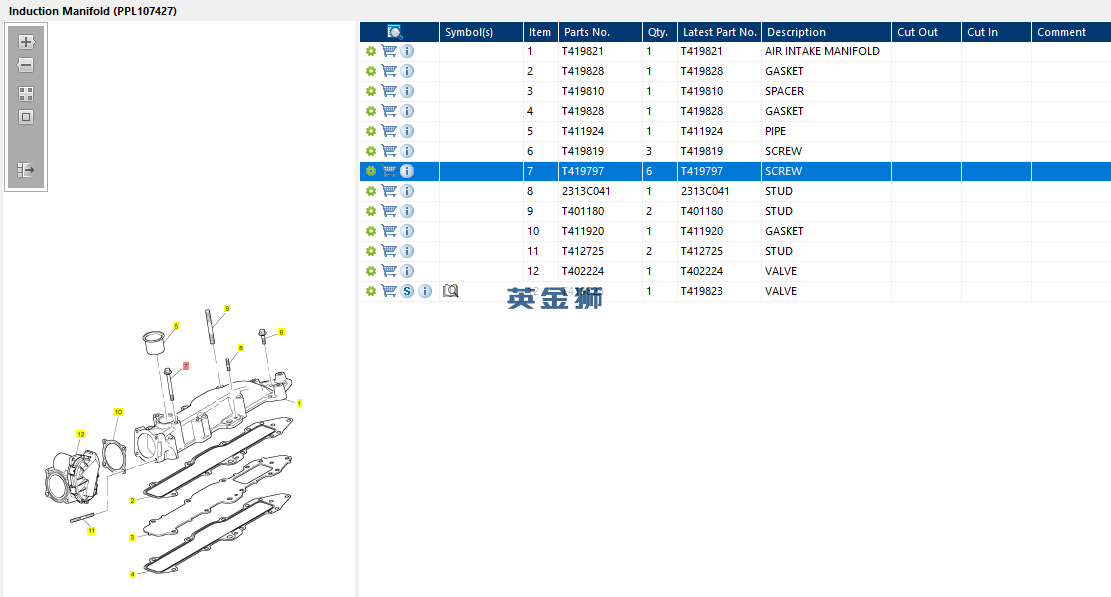Sort by the Item column header
Screen dimensions: 1111x597
pos(541,32)
